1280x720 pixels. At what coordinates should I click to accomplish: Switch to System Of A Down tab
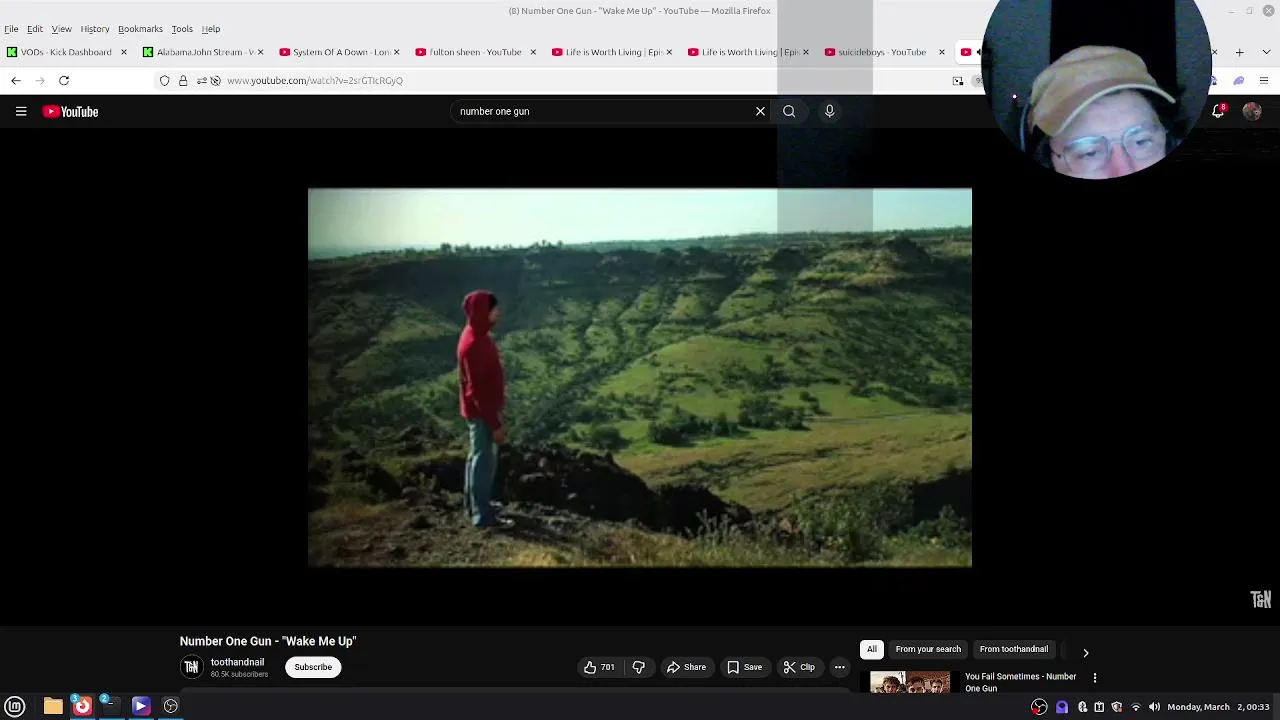tap(339, 52)
